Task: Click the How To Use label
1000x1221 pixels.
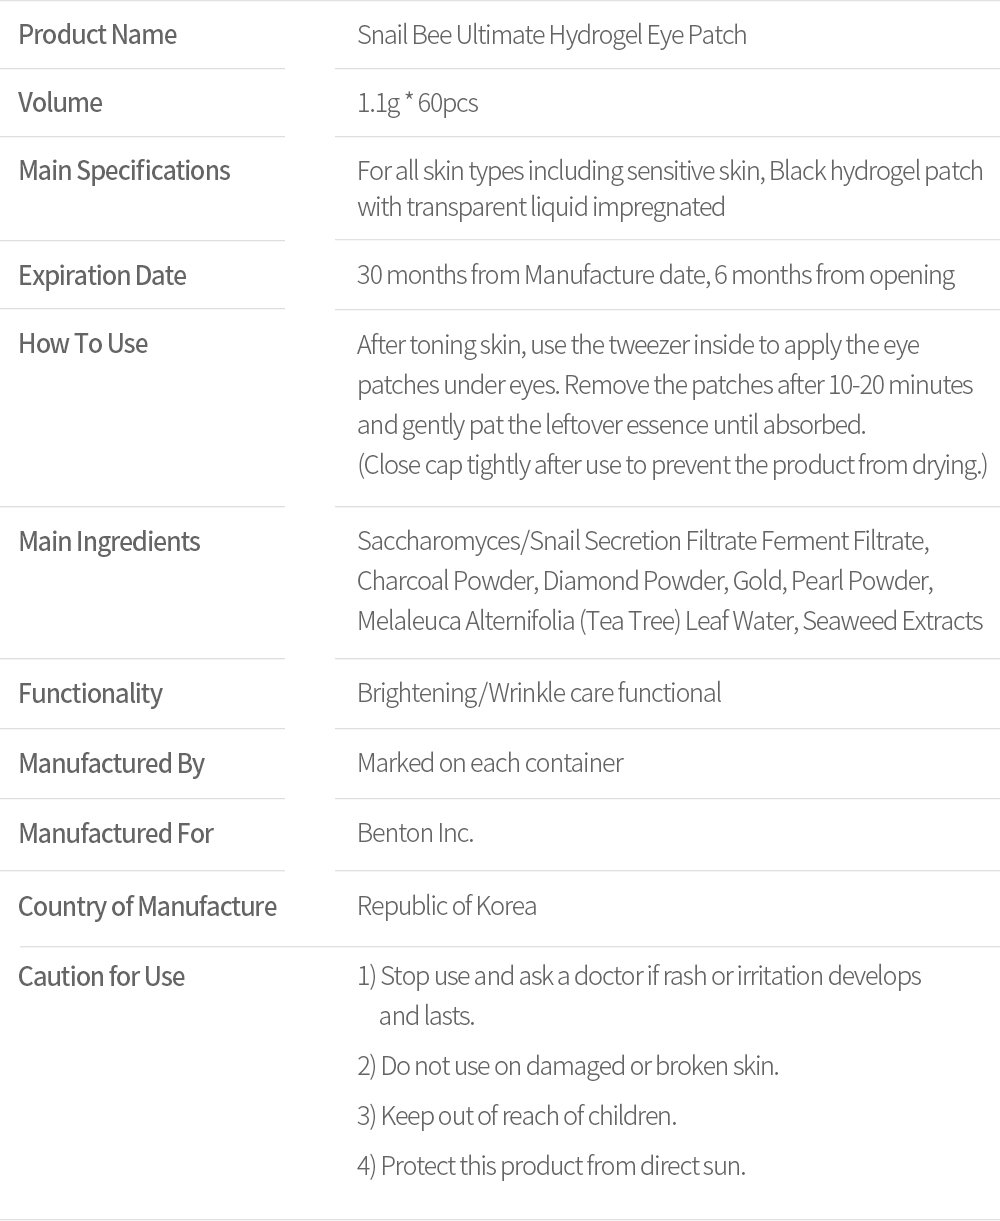Action: [x=83, y=344]
